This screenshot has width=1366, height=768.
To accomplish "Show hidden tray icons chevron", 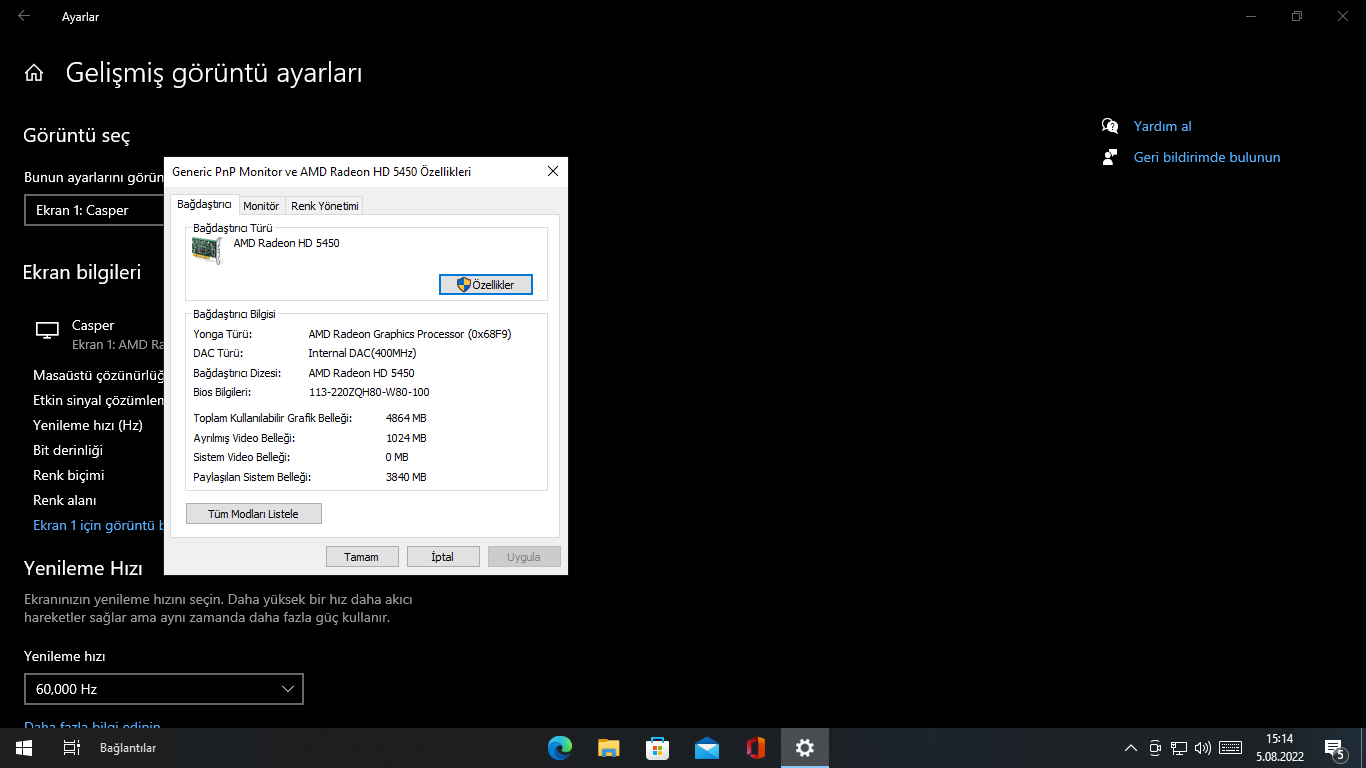I will coord(1131,748).
